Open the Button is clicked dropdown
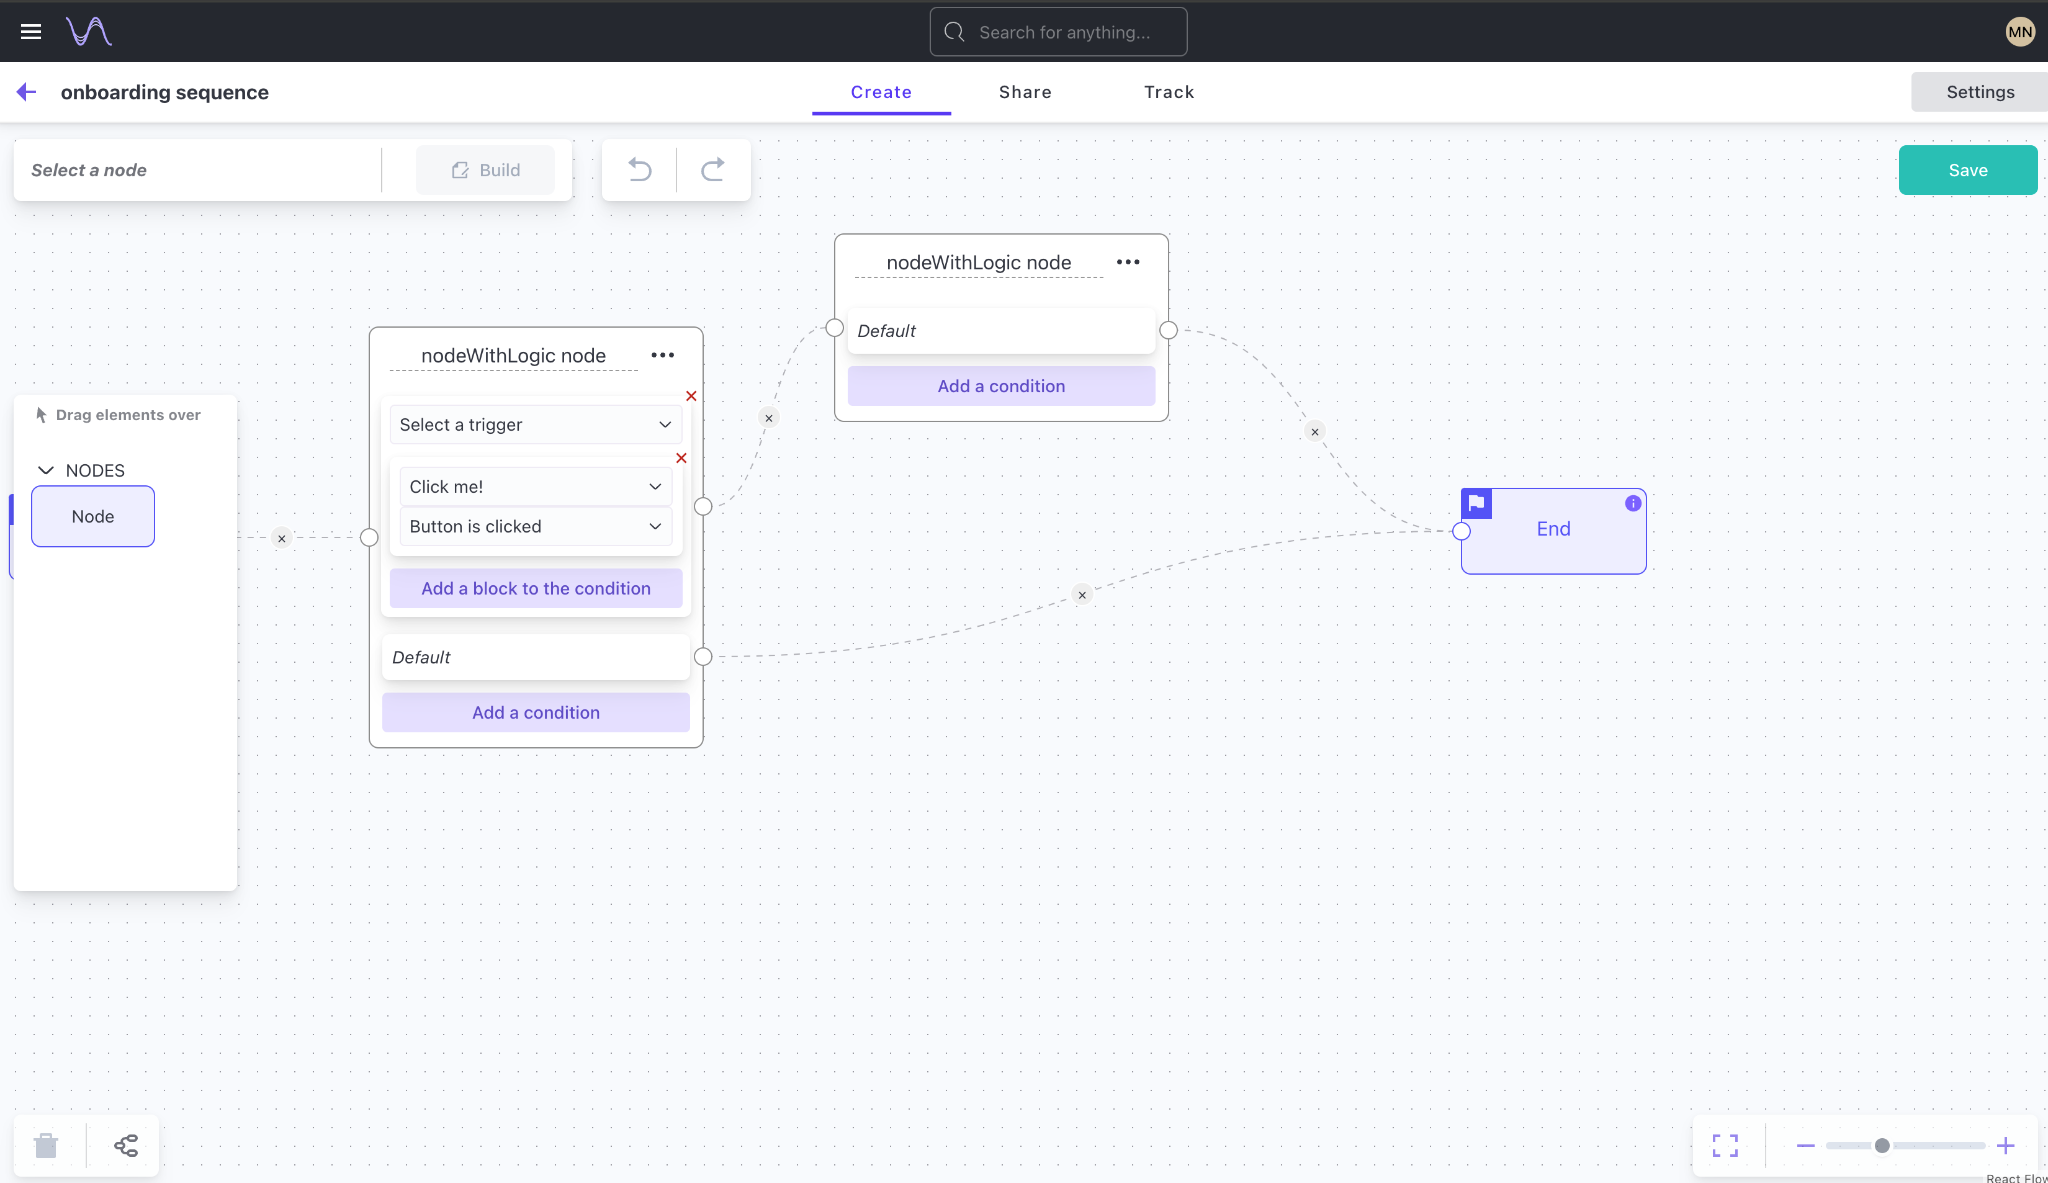 (x=535, y=526)
